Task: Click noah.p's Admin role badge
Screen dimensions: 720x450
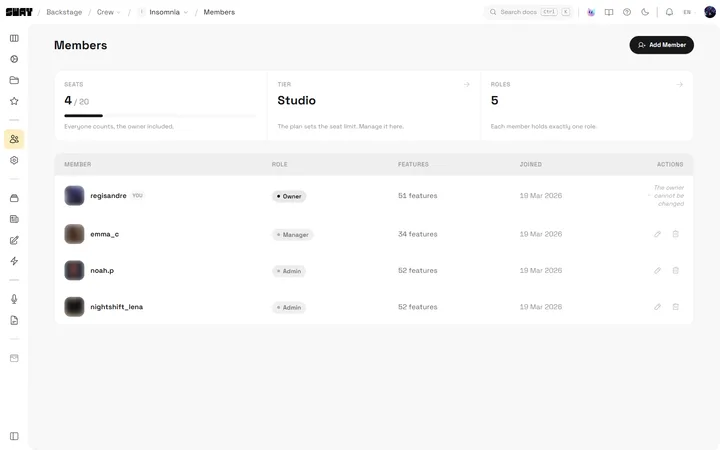Action: click(x=289, y=271)
